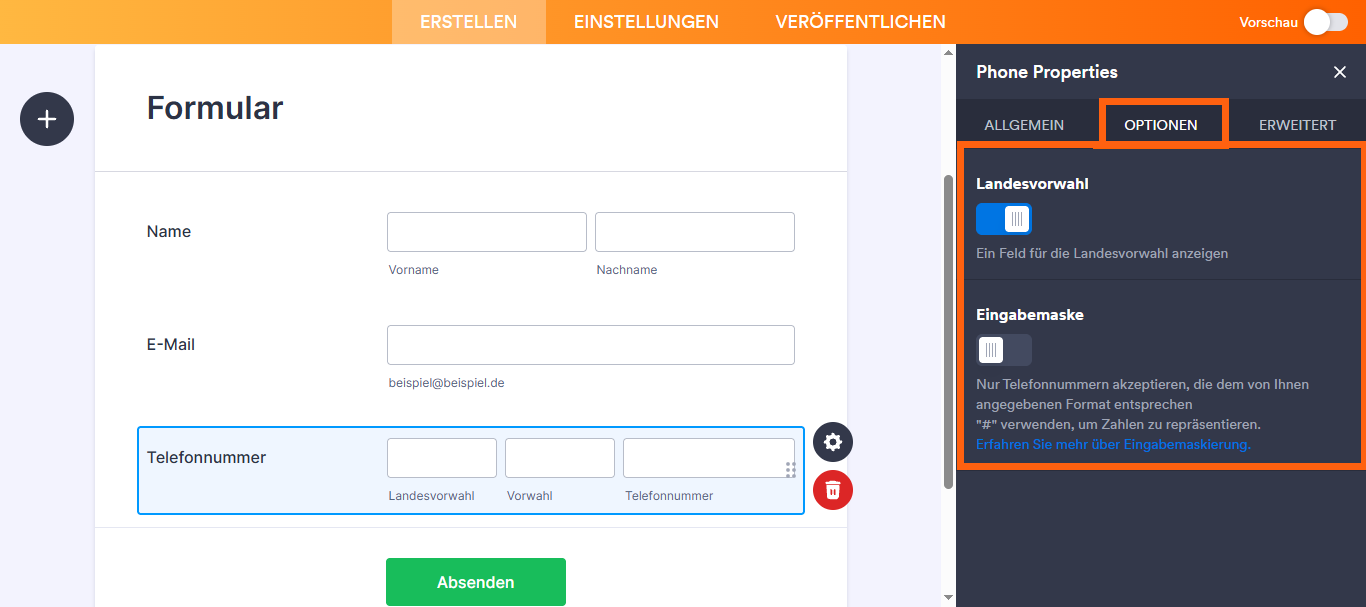Select the Telefonnummer field label
Image resolution: width=1366 pixels, height=607 pixels.
click(206, 457)
